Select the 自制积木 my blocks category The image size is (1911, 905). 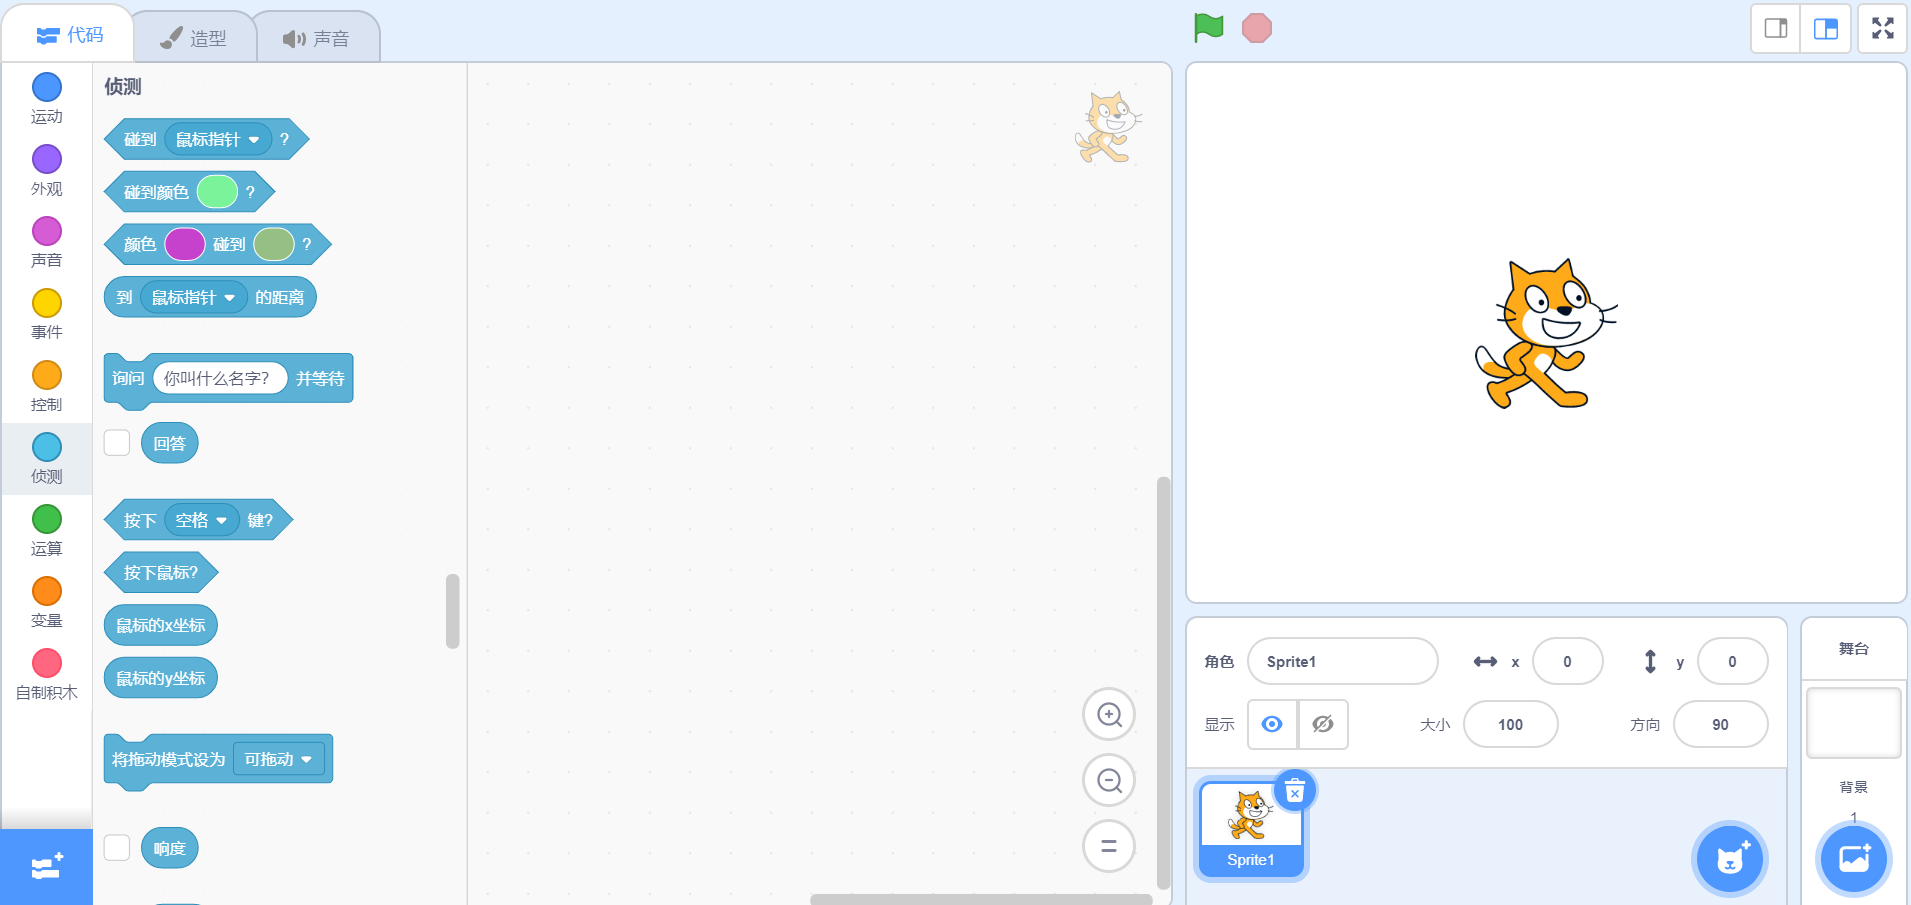click(47, 675)
